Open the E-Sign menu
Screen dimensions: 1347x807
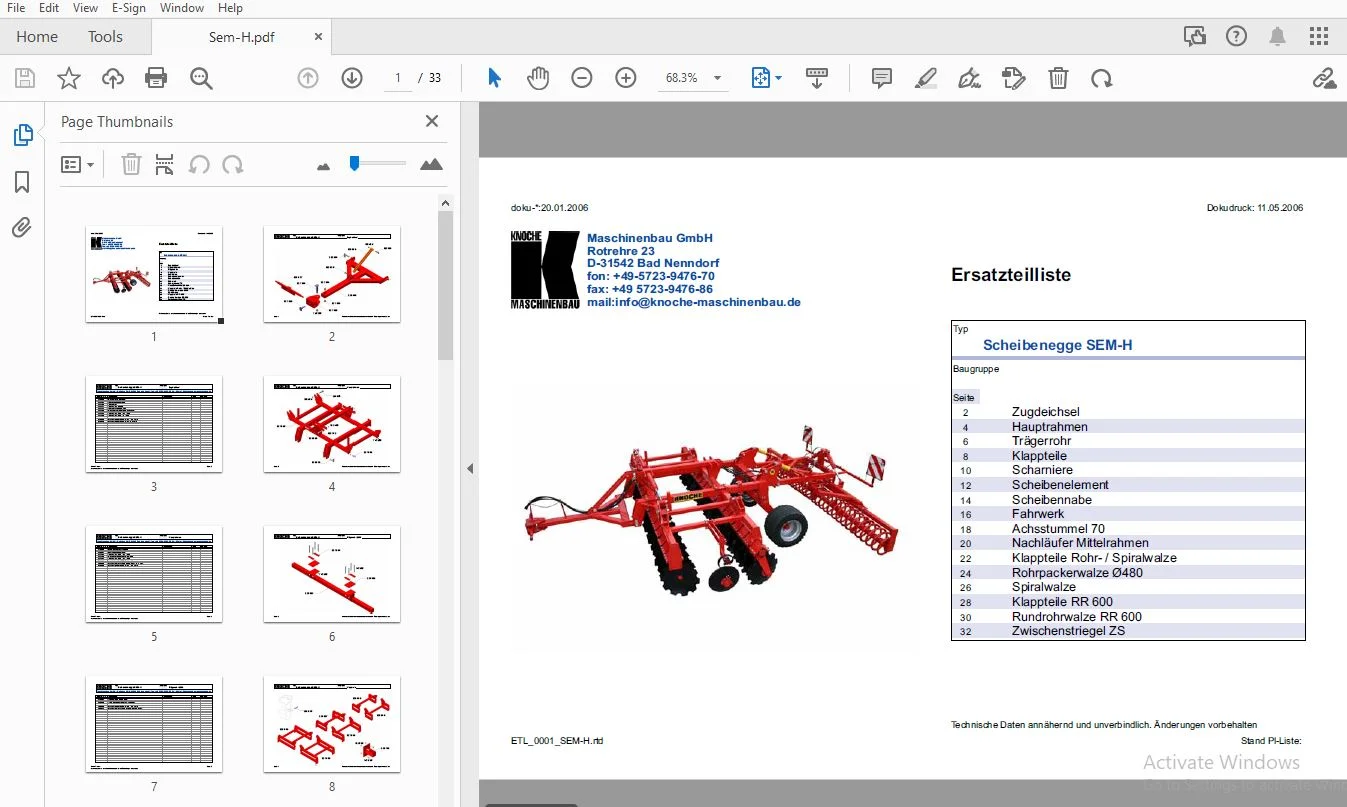(x=129, y=8)
